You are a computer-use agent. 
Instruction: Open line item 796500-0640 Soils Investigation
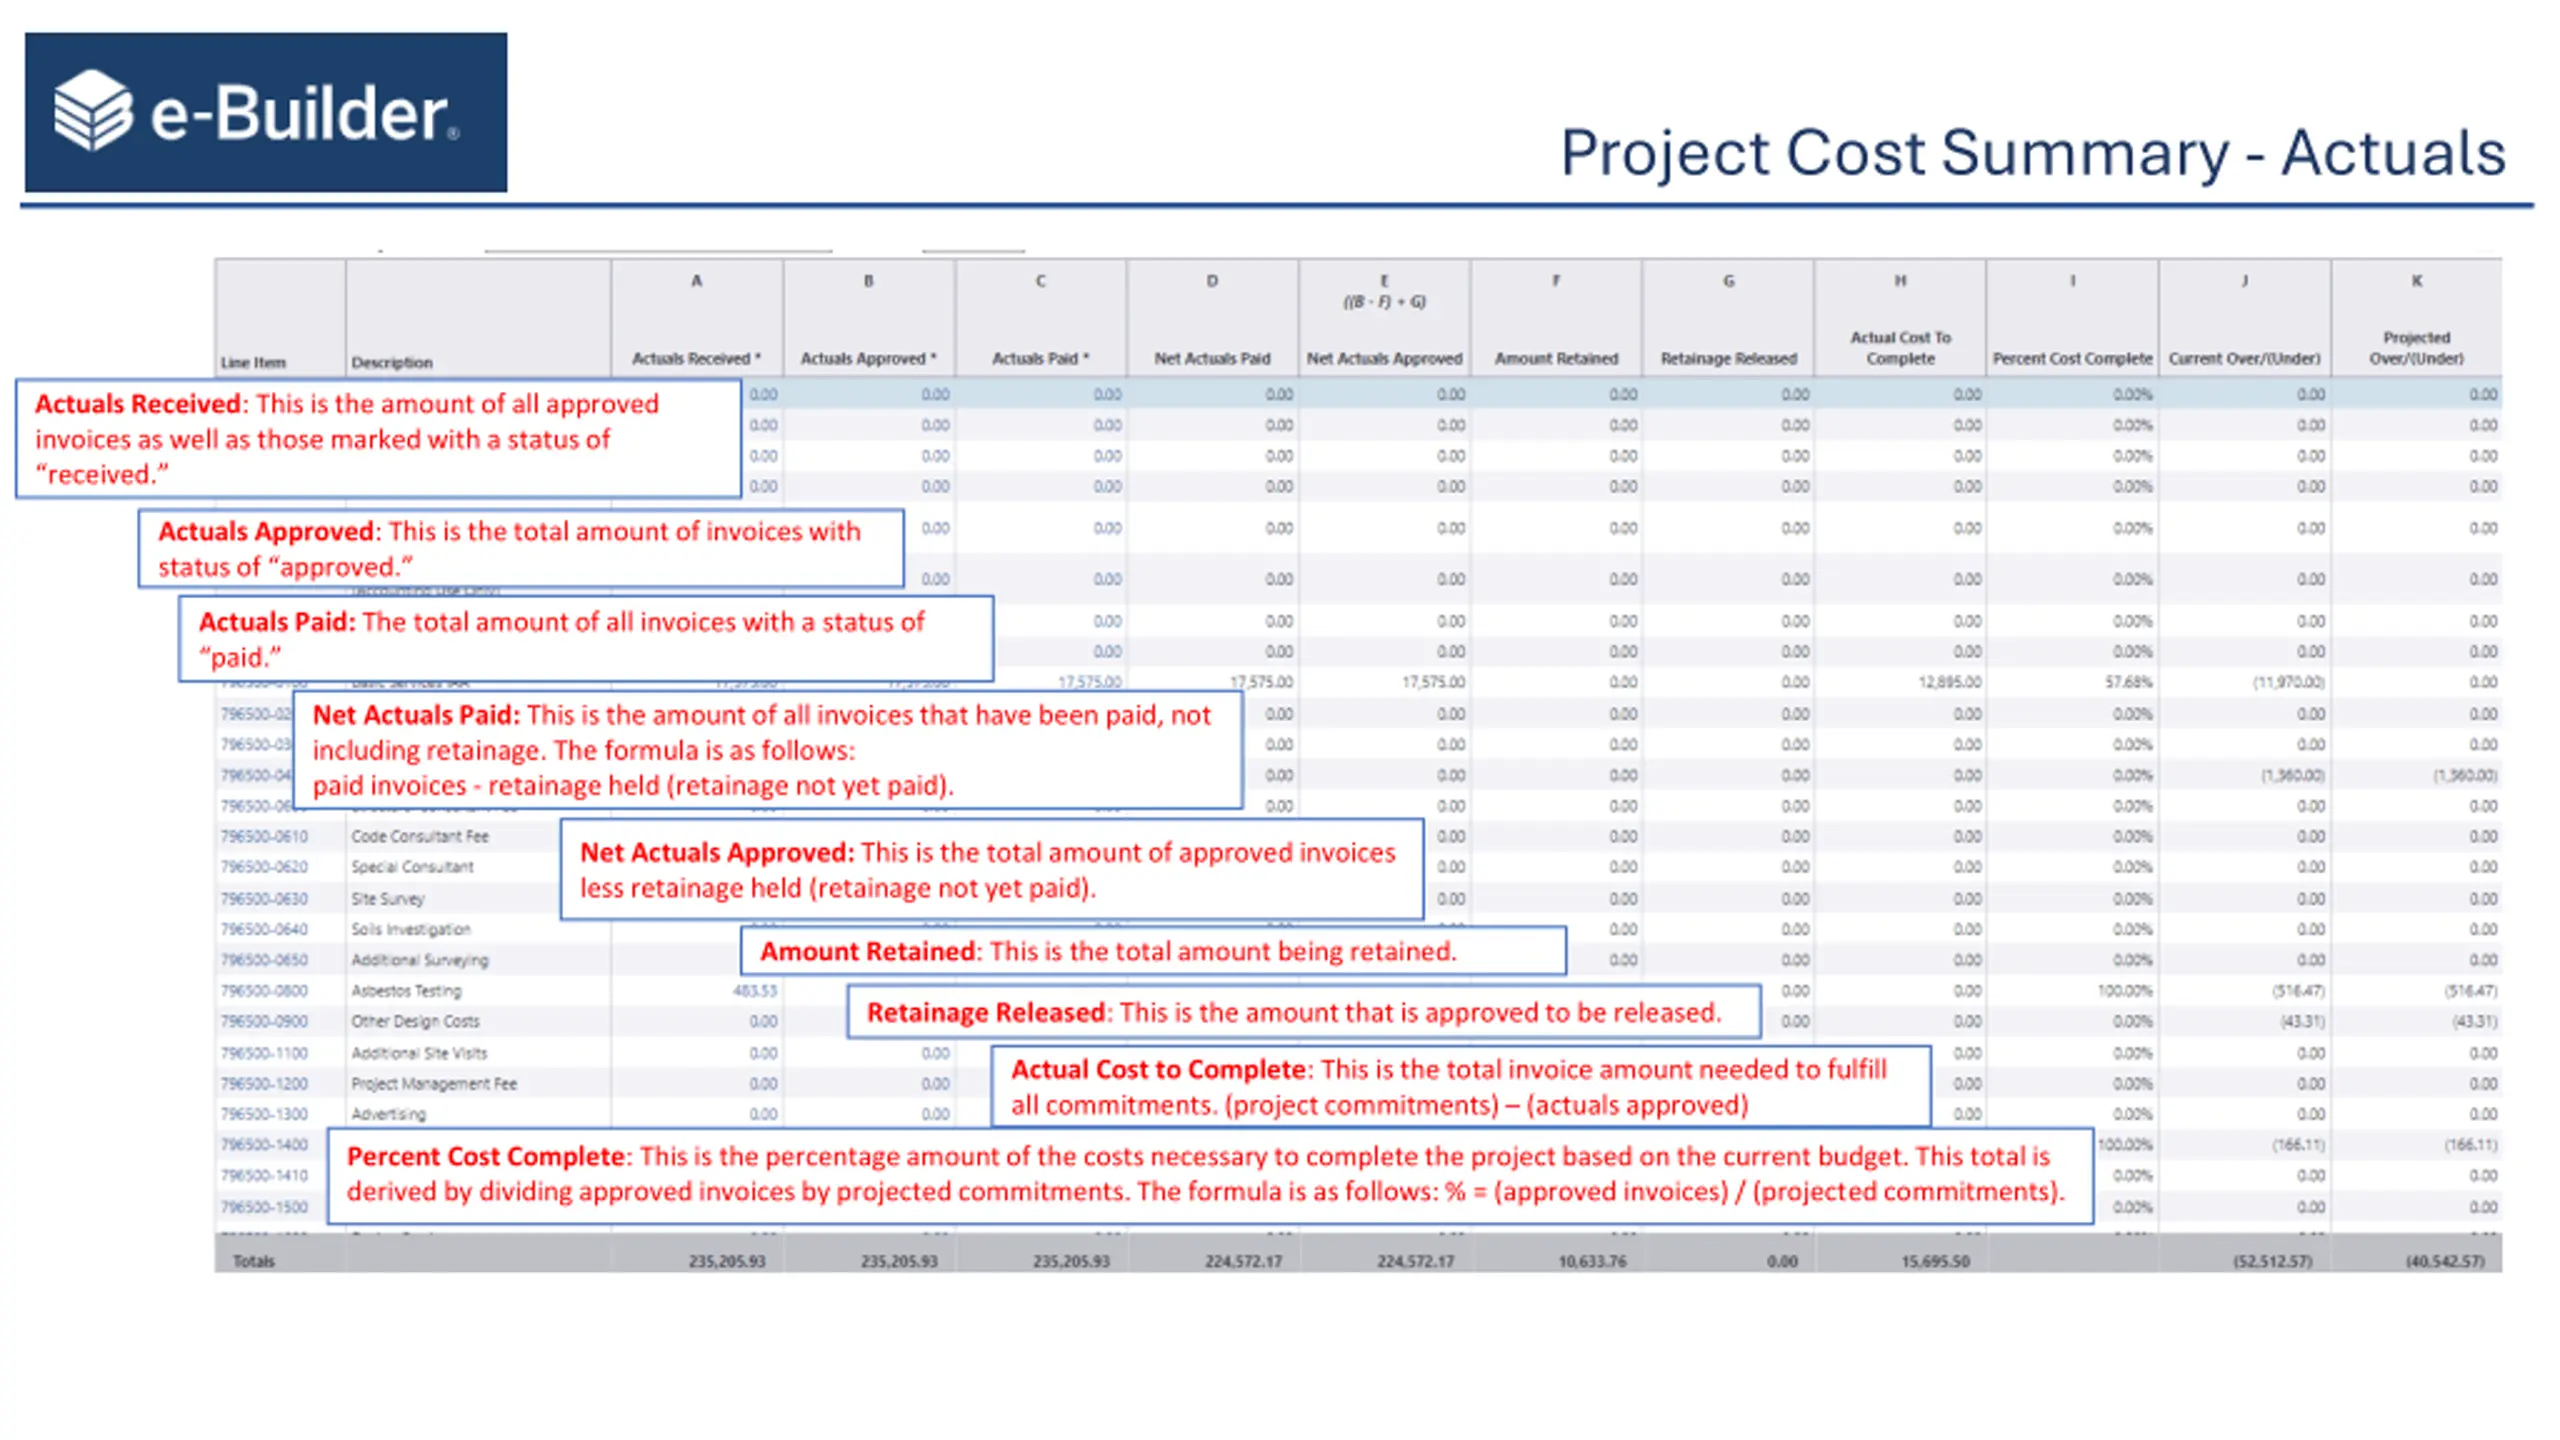pos(264,929)
